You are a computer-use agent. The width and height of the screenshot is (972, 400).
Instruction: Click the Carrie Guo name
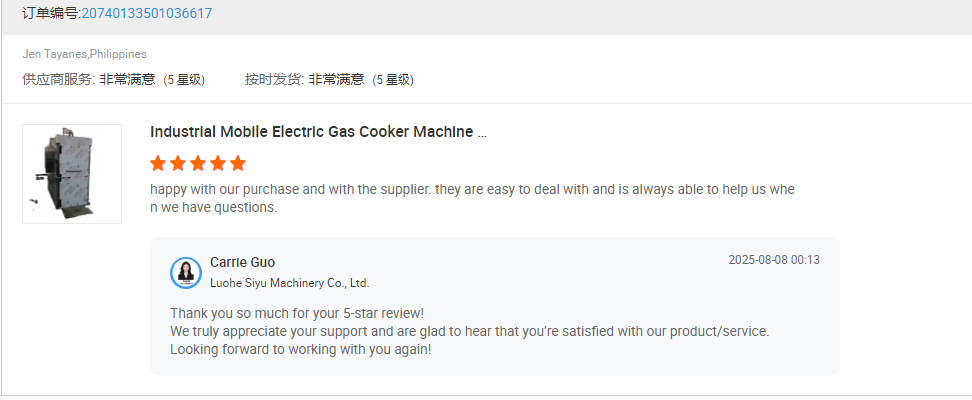[x=242, y=262]
